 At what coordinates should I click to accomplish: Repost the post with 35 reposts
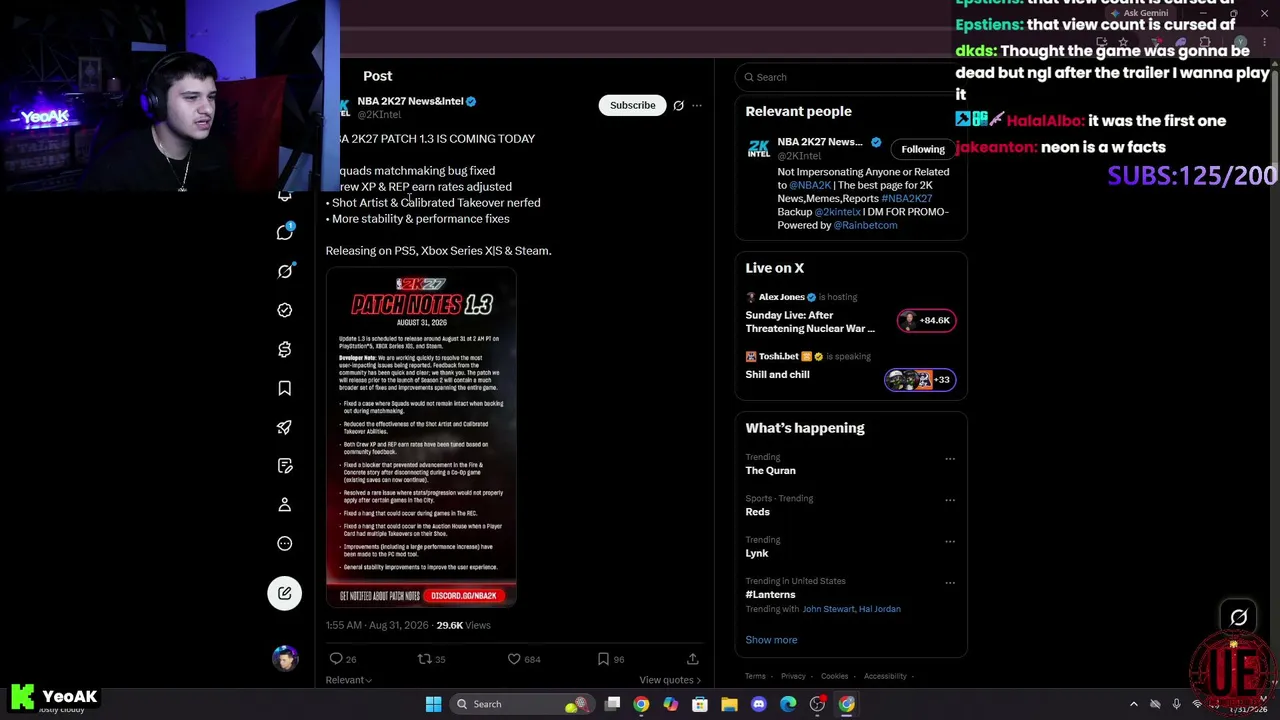coord(431,659)
